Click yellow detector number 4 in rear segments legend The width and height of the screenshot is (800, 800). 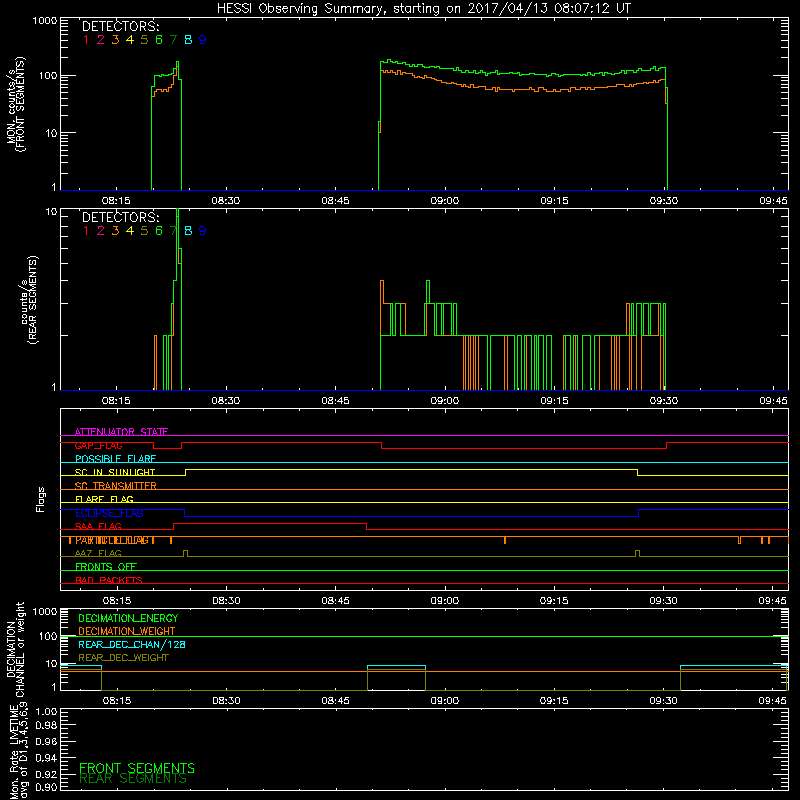(x=130, y=231)
